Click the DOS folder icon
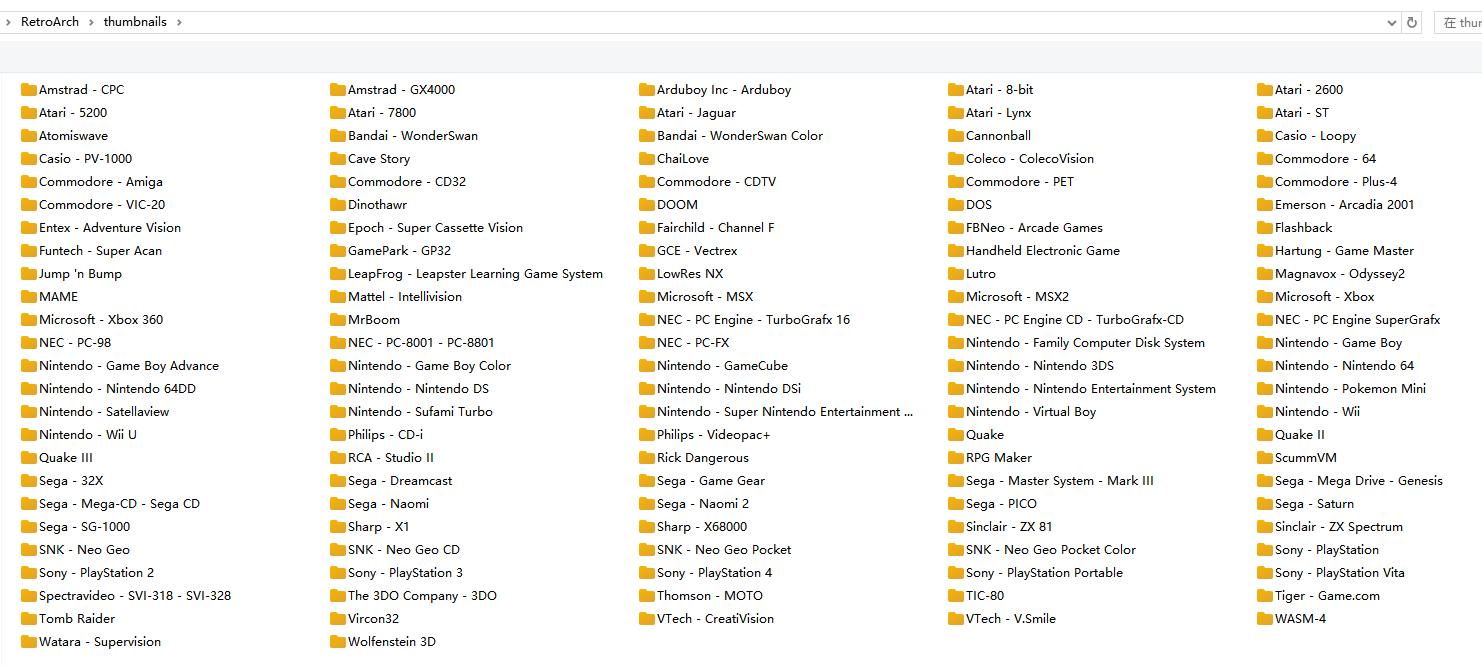This screenshot has width=1482, height=665. click(955, 205)
